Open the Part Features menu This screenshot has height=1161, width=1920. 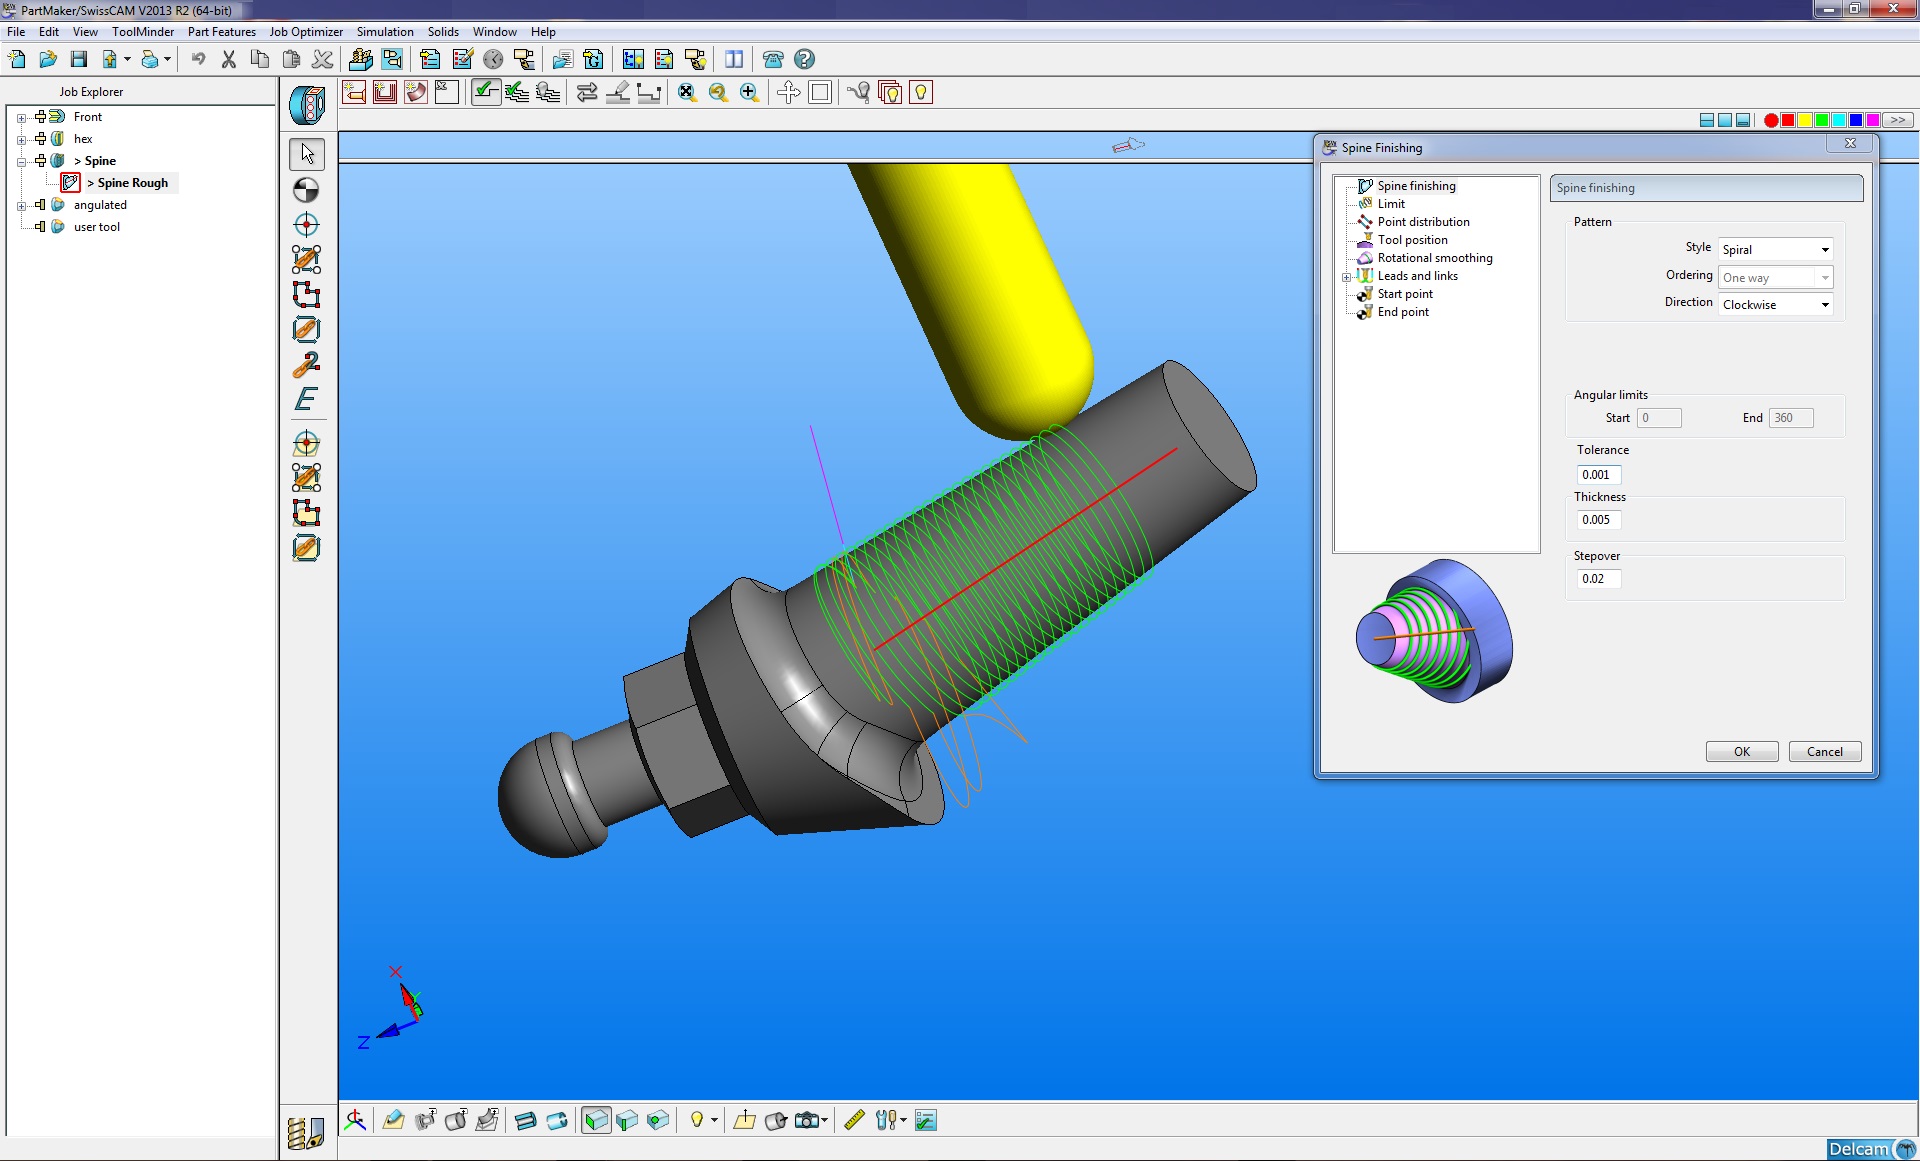(221, 32)
